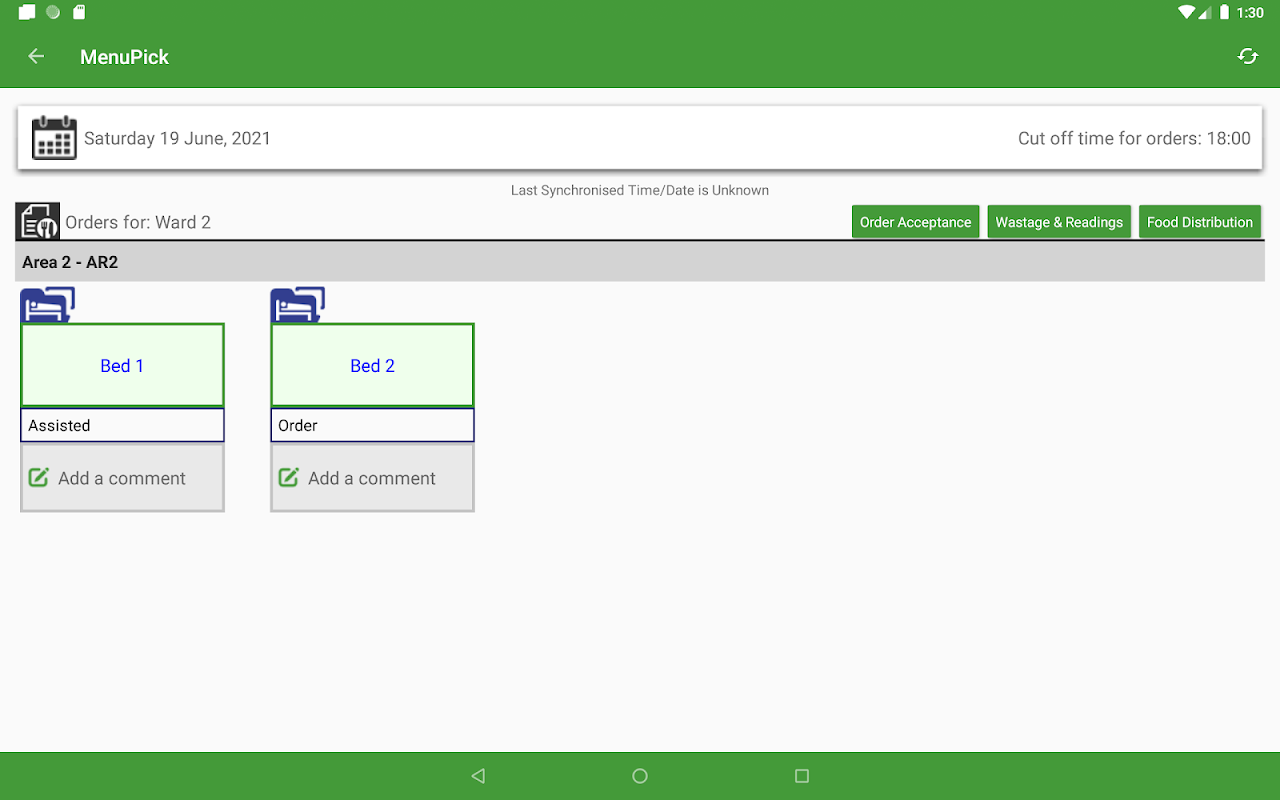Tap the sync refresh icon in the header
The width and height of the screenshot is (1280, 800).
[1248, 56]
